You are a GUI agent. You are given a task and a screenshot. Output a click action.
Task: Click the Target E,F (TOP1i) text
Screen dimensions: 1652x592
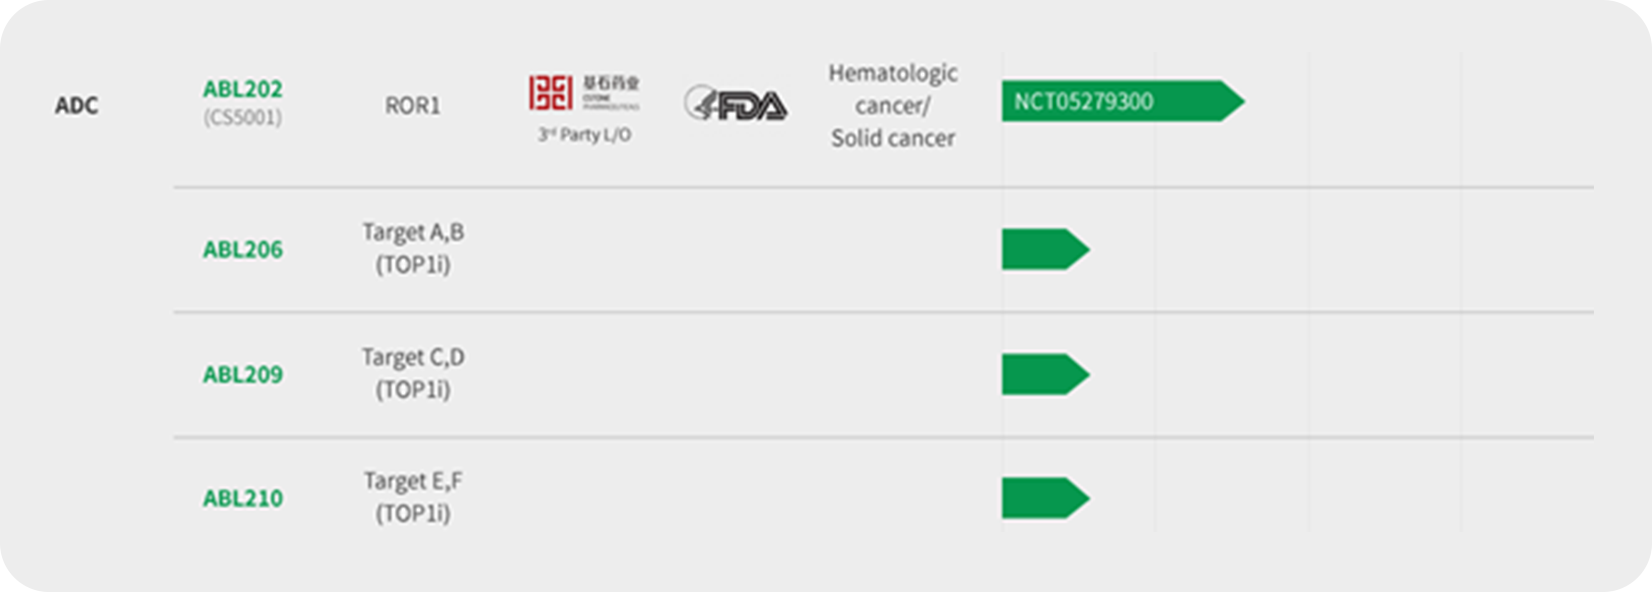pos(413,497)
